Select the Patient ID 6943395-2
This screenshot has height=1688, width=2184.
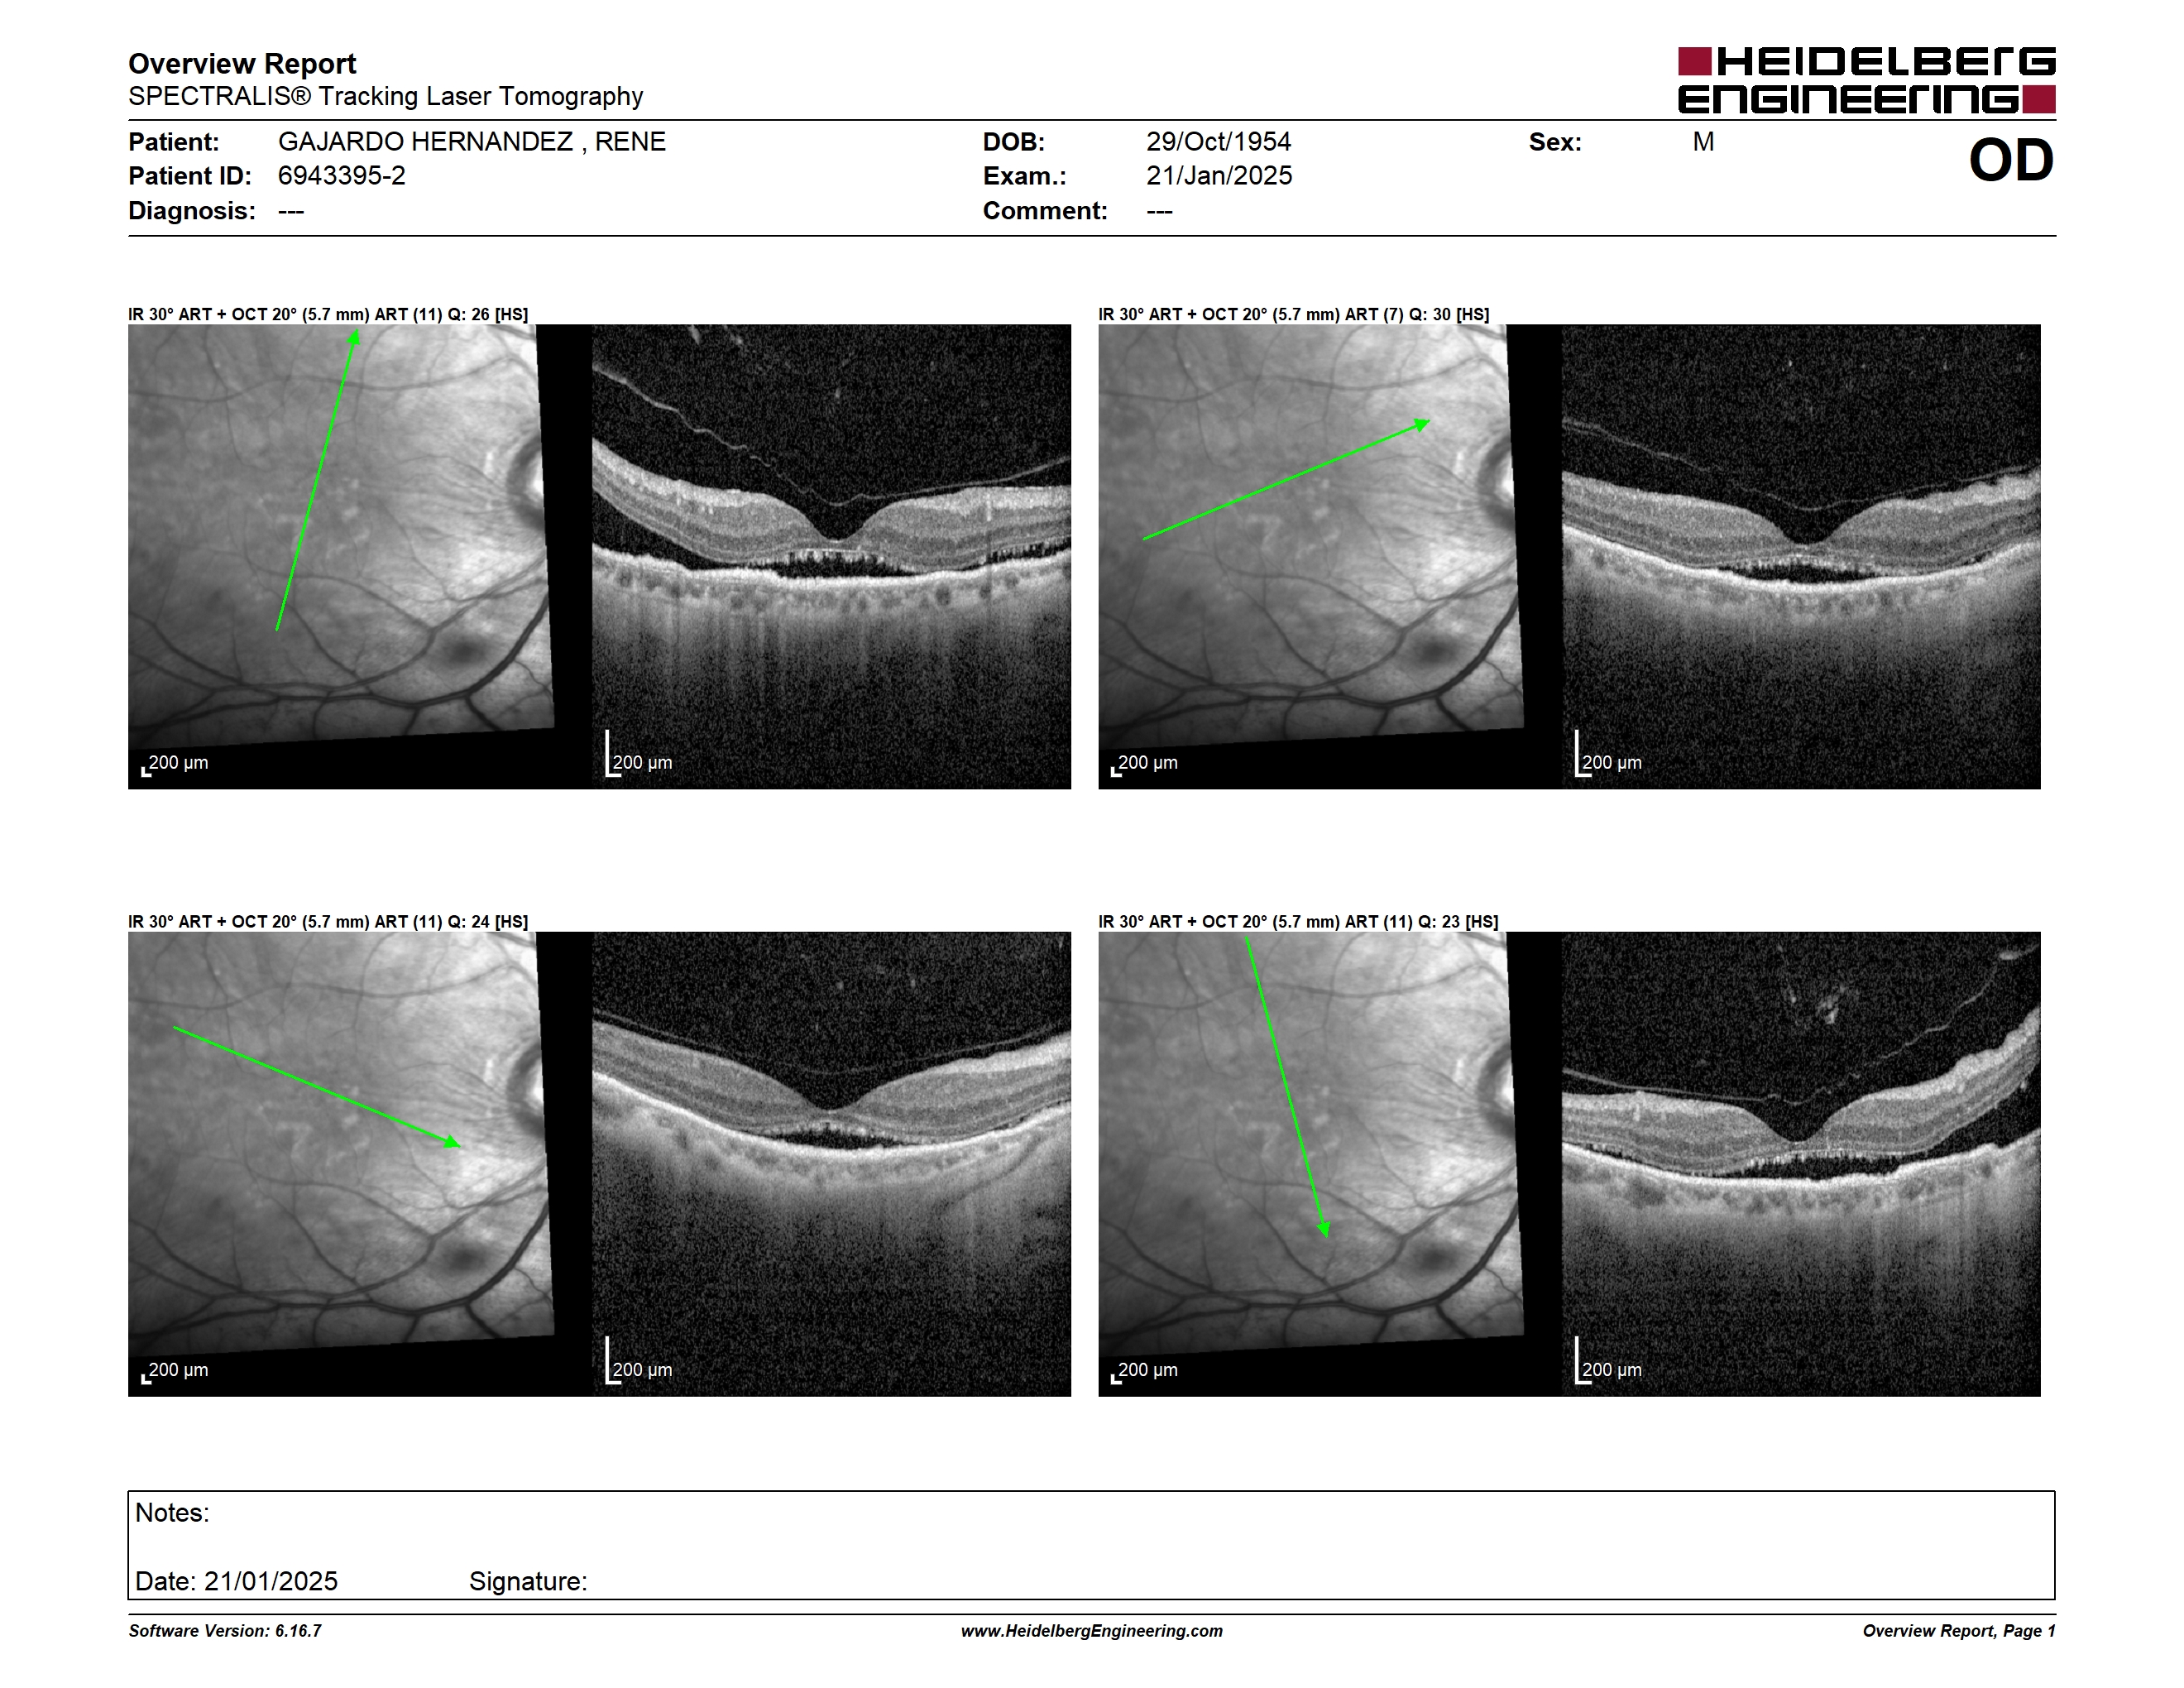coord(341,176)
